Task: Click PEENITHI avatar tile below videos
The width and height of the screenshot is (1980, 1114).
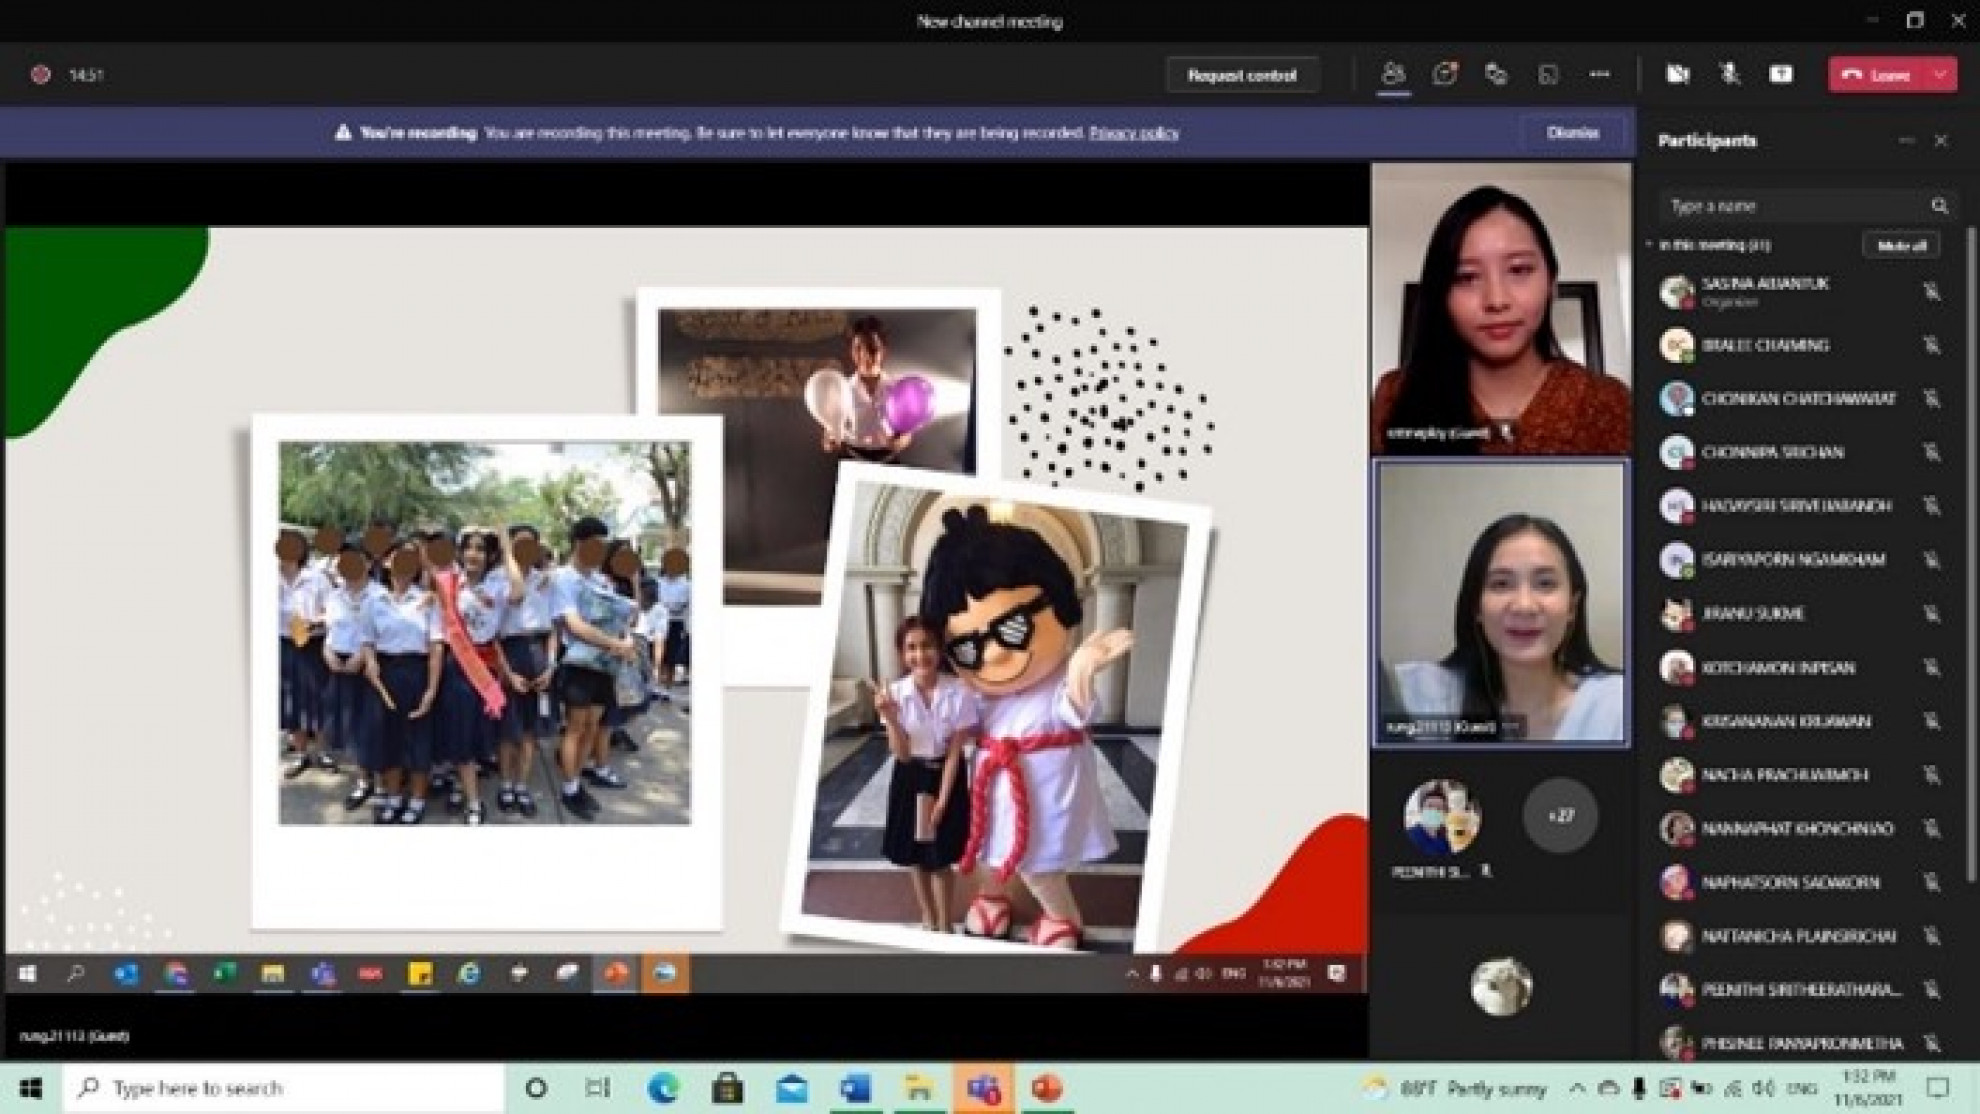Action: (x=1442, y=816)
